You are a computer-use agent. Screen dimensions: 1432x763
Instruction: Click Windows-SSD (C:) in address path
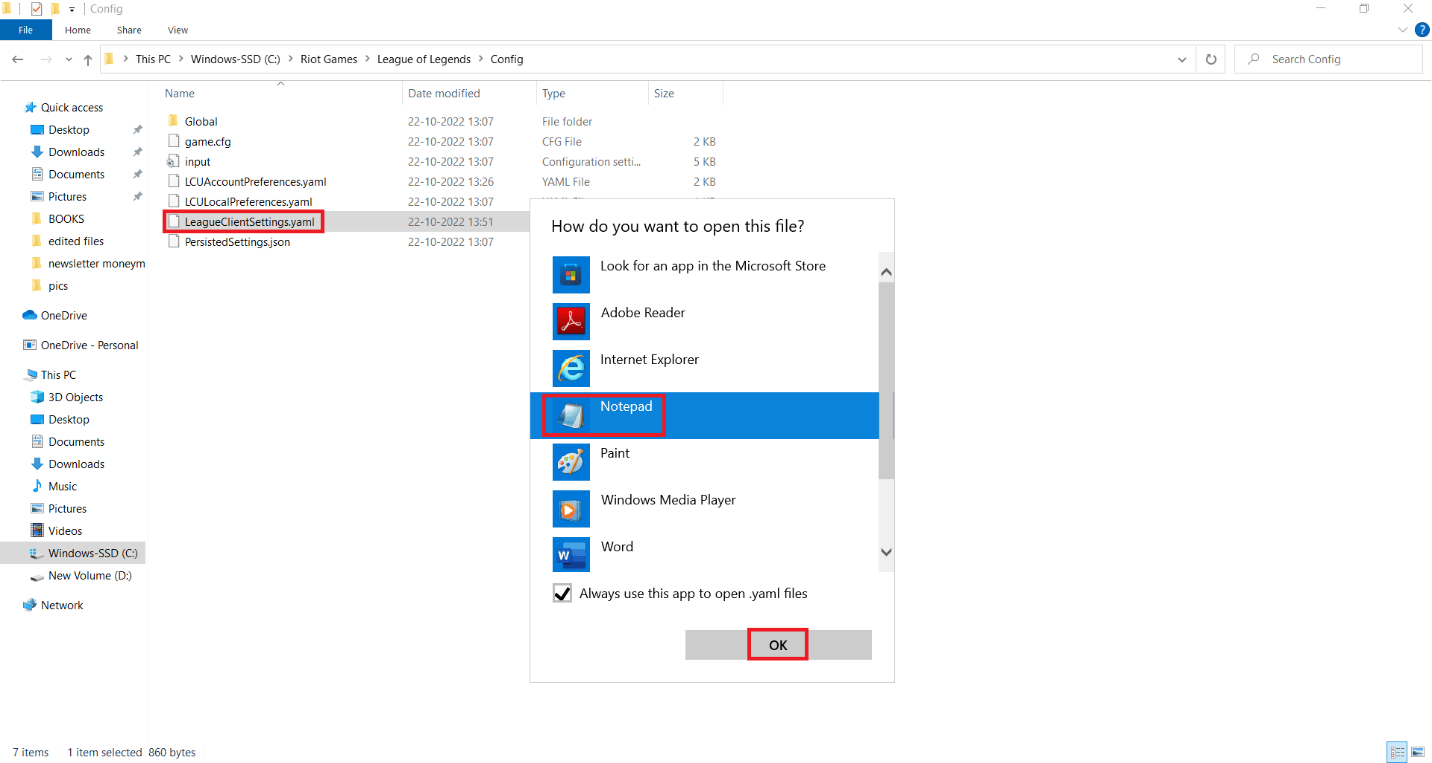236,59
